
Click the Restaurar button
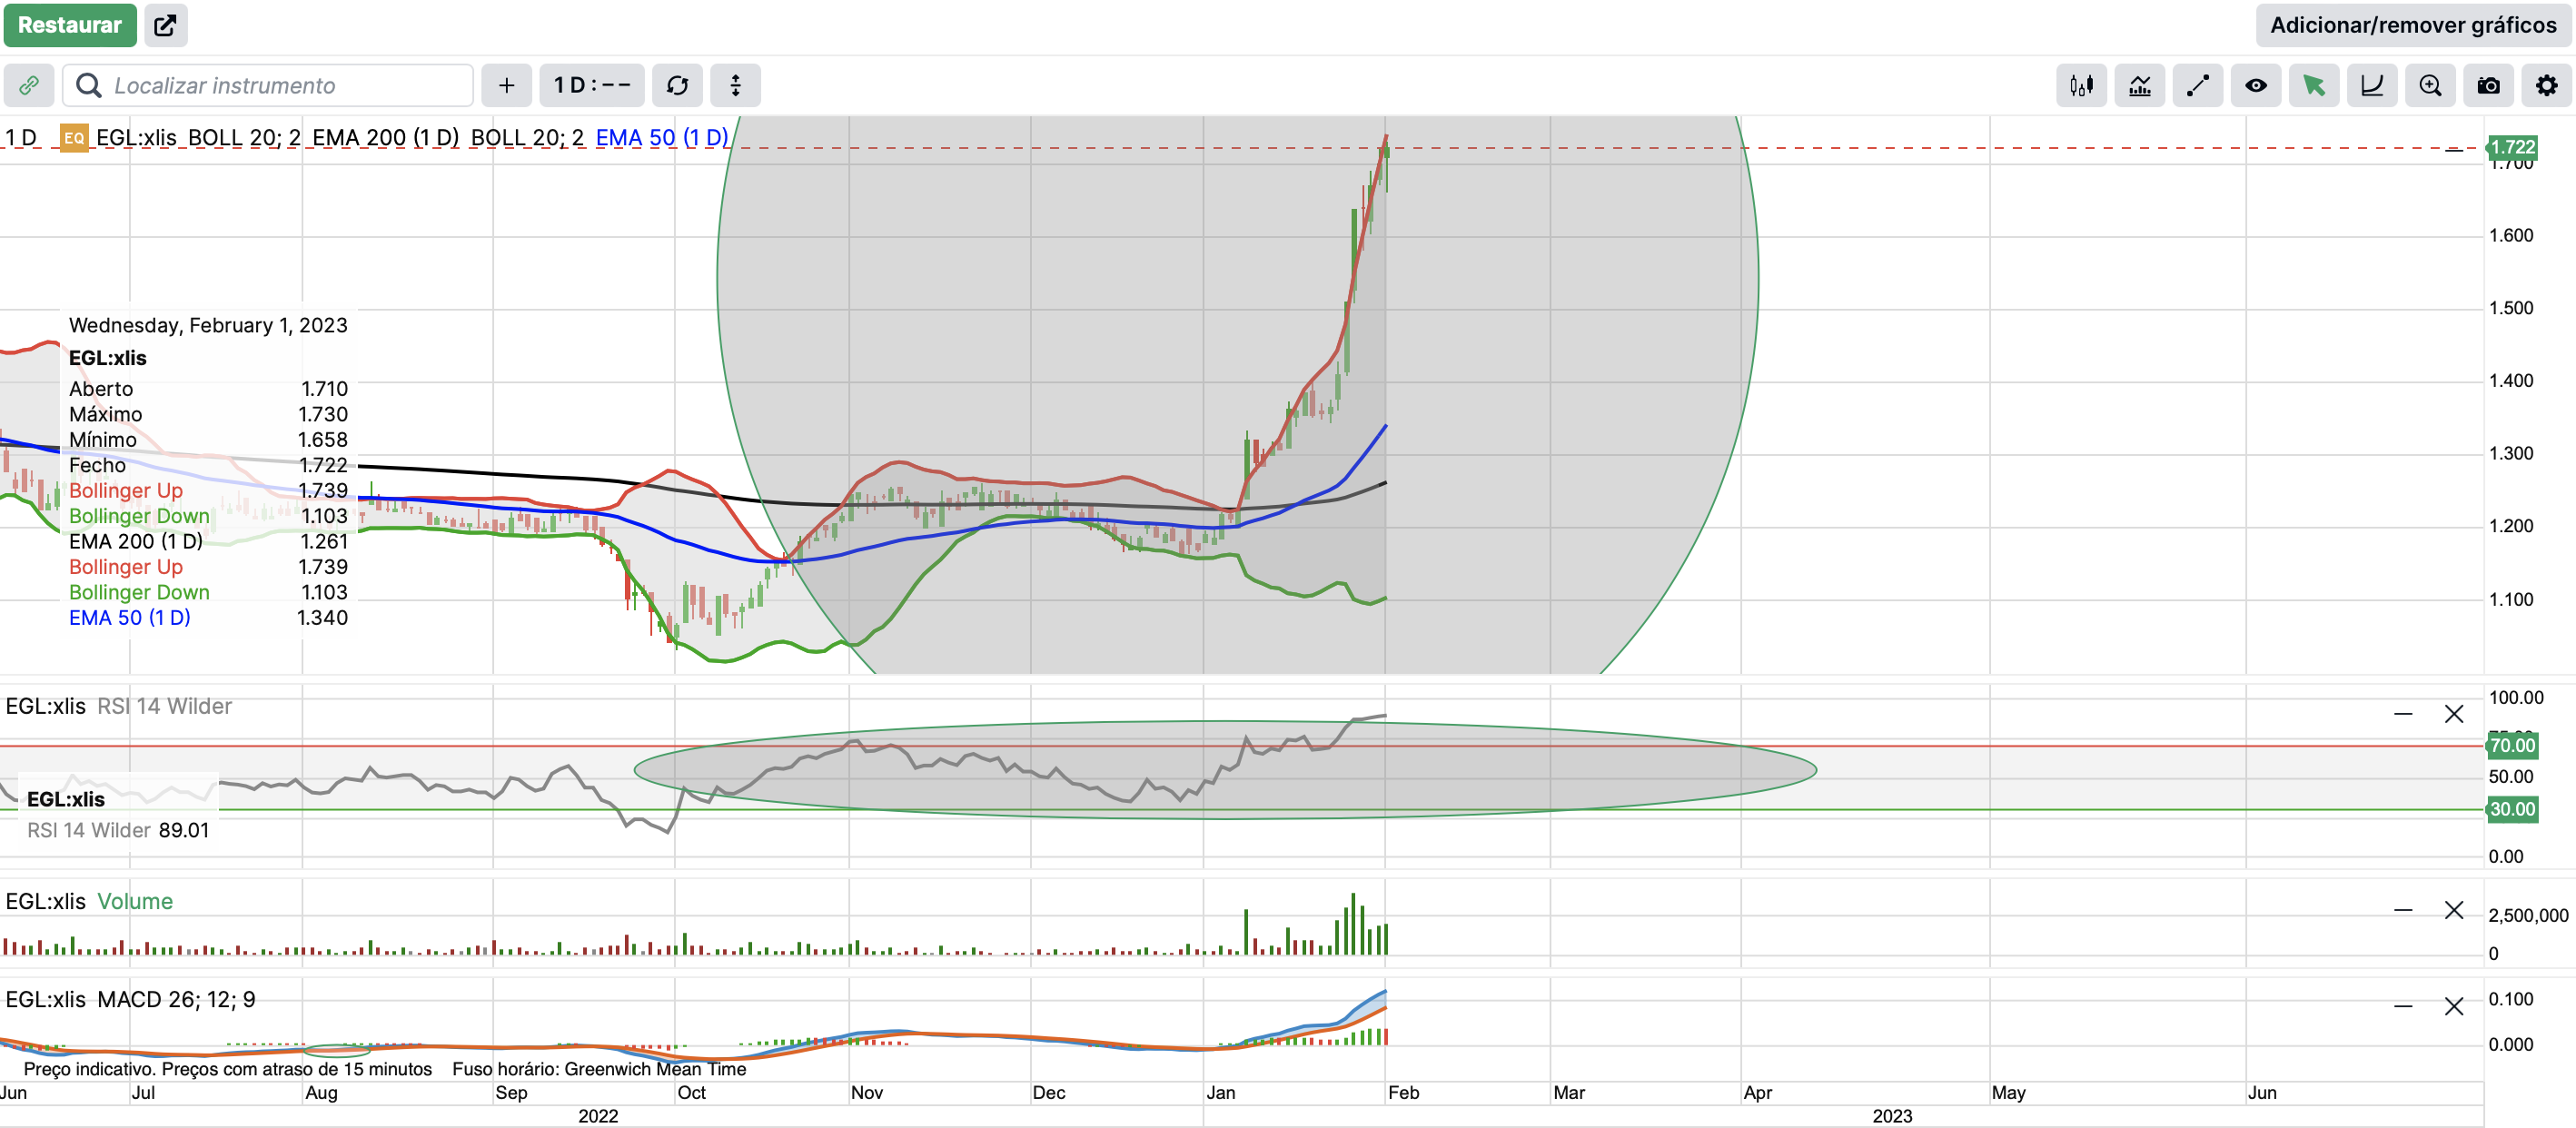point(69,25)
